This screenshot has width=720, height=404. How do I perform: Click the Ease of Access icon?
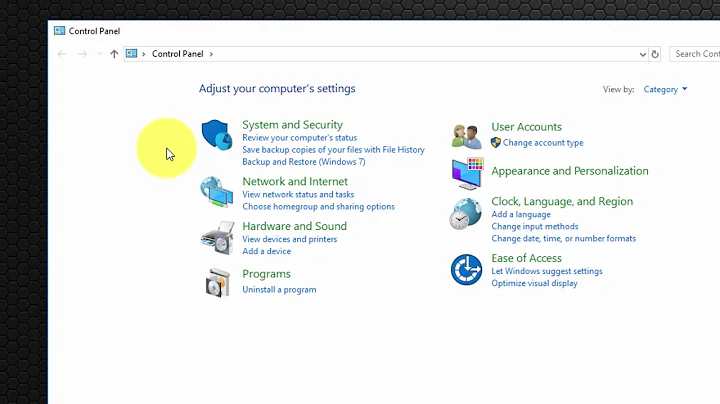[467, 269]
